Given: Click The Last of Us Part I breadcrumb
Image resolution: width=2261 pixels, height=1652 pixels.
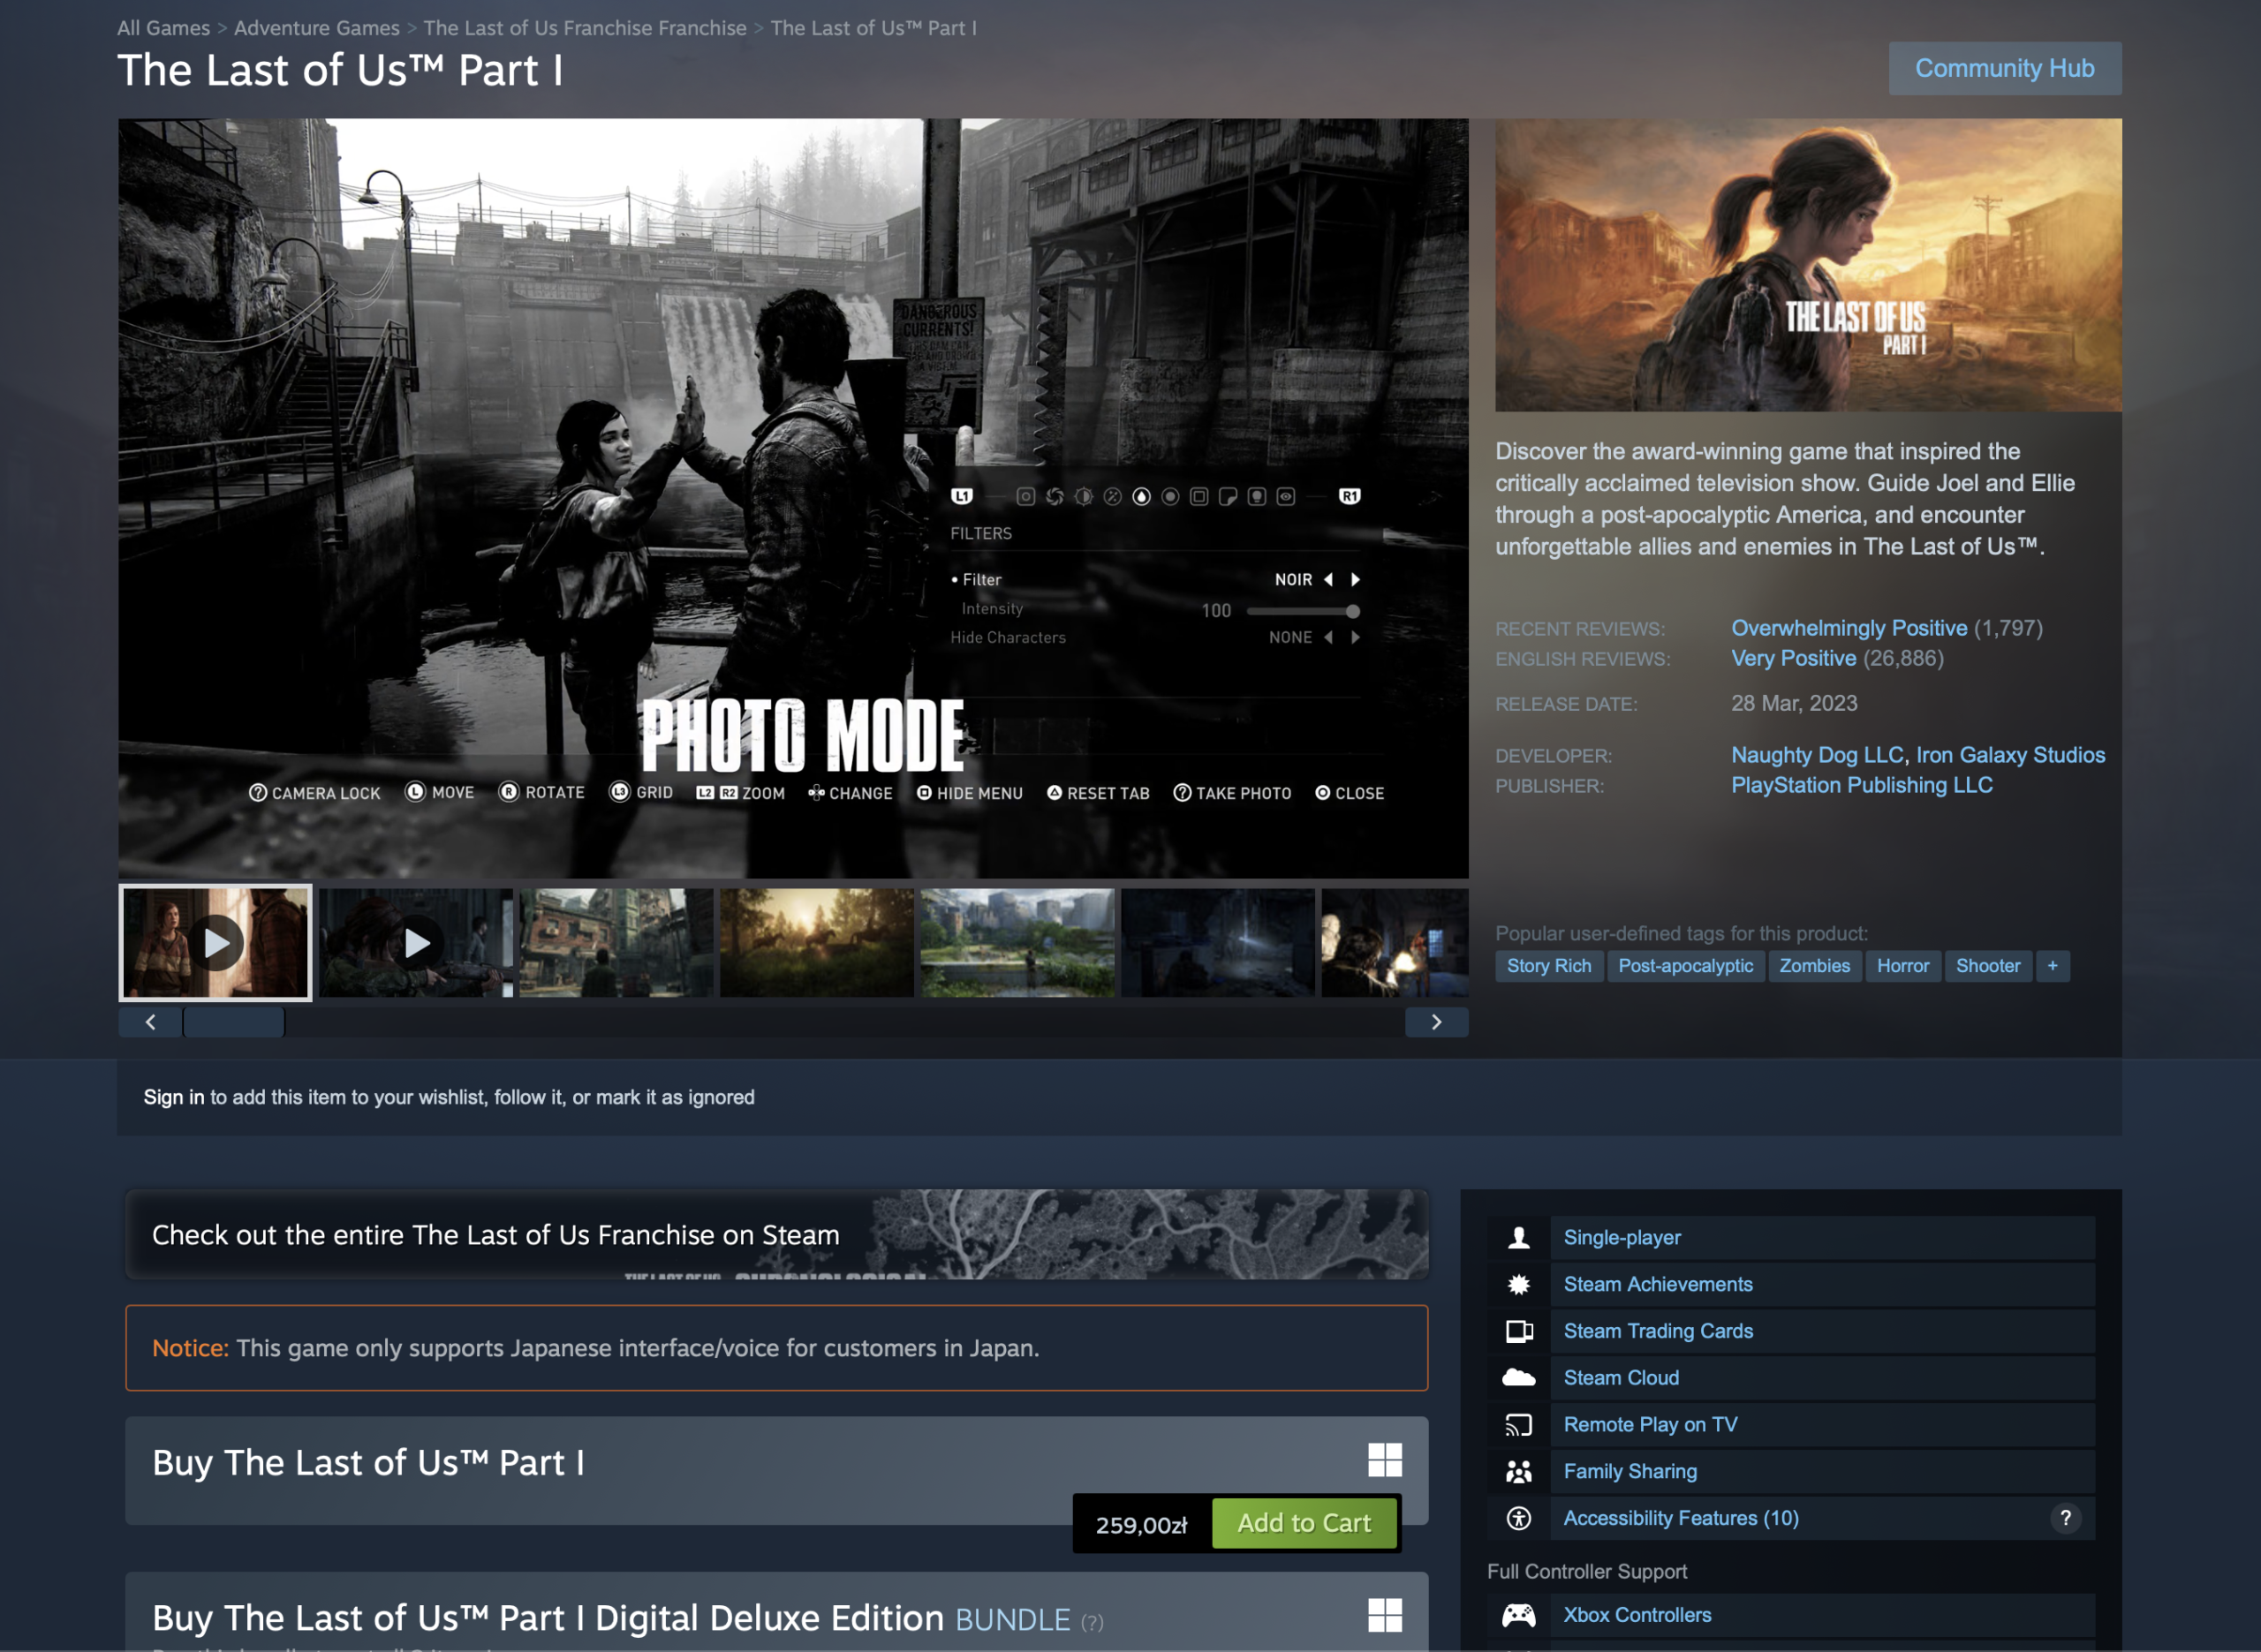Looking at the screenshot, I should click(x=873, y=28).
